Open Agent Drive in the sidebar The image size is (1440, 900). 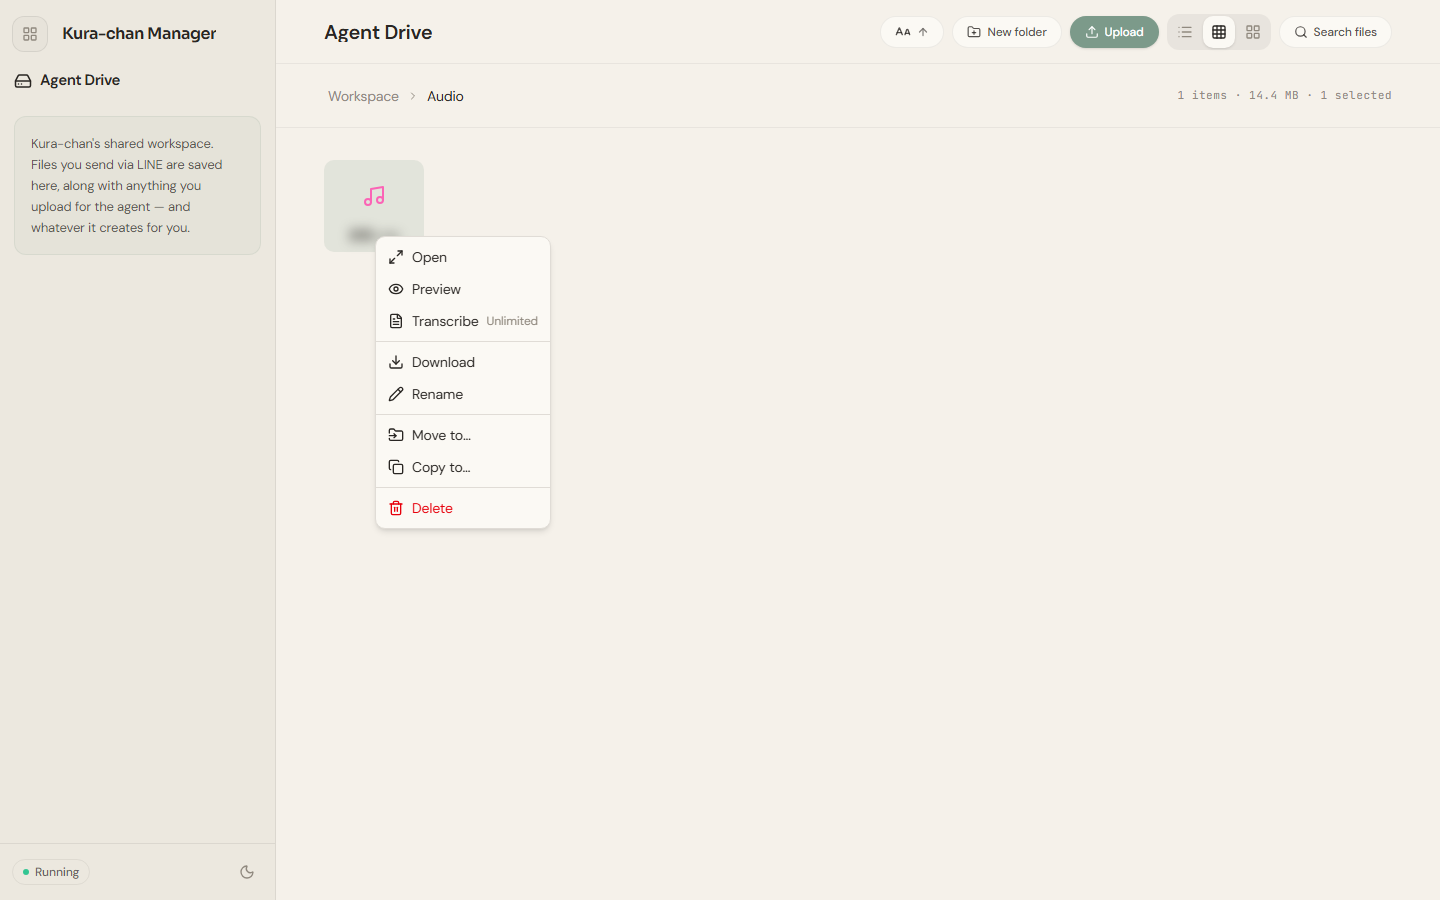68,80
